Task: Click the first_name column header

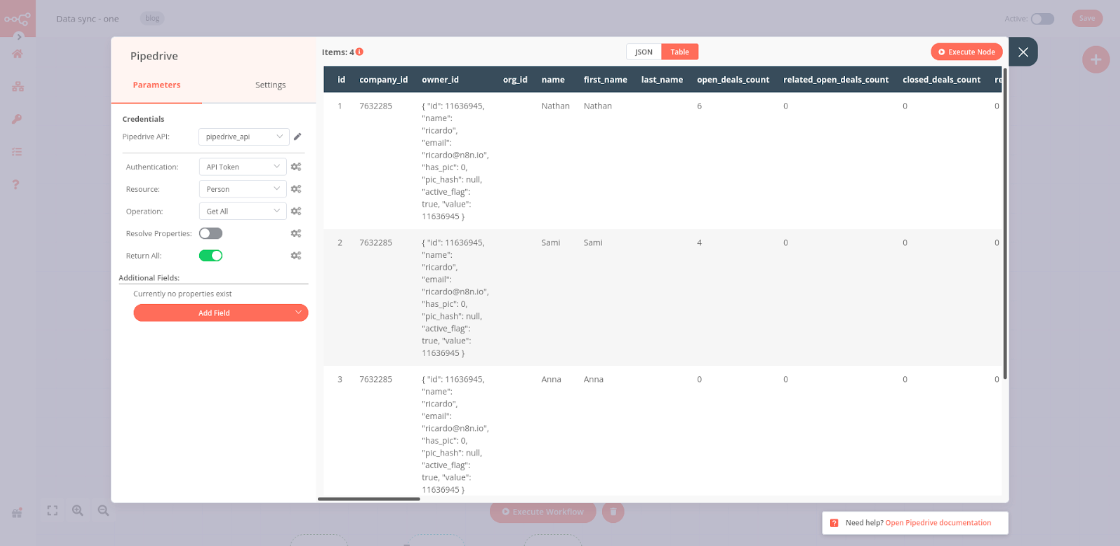Action: click(x=605, y=80)
